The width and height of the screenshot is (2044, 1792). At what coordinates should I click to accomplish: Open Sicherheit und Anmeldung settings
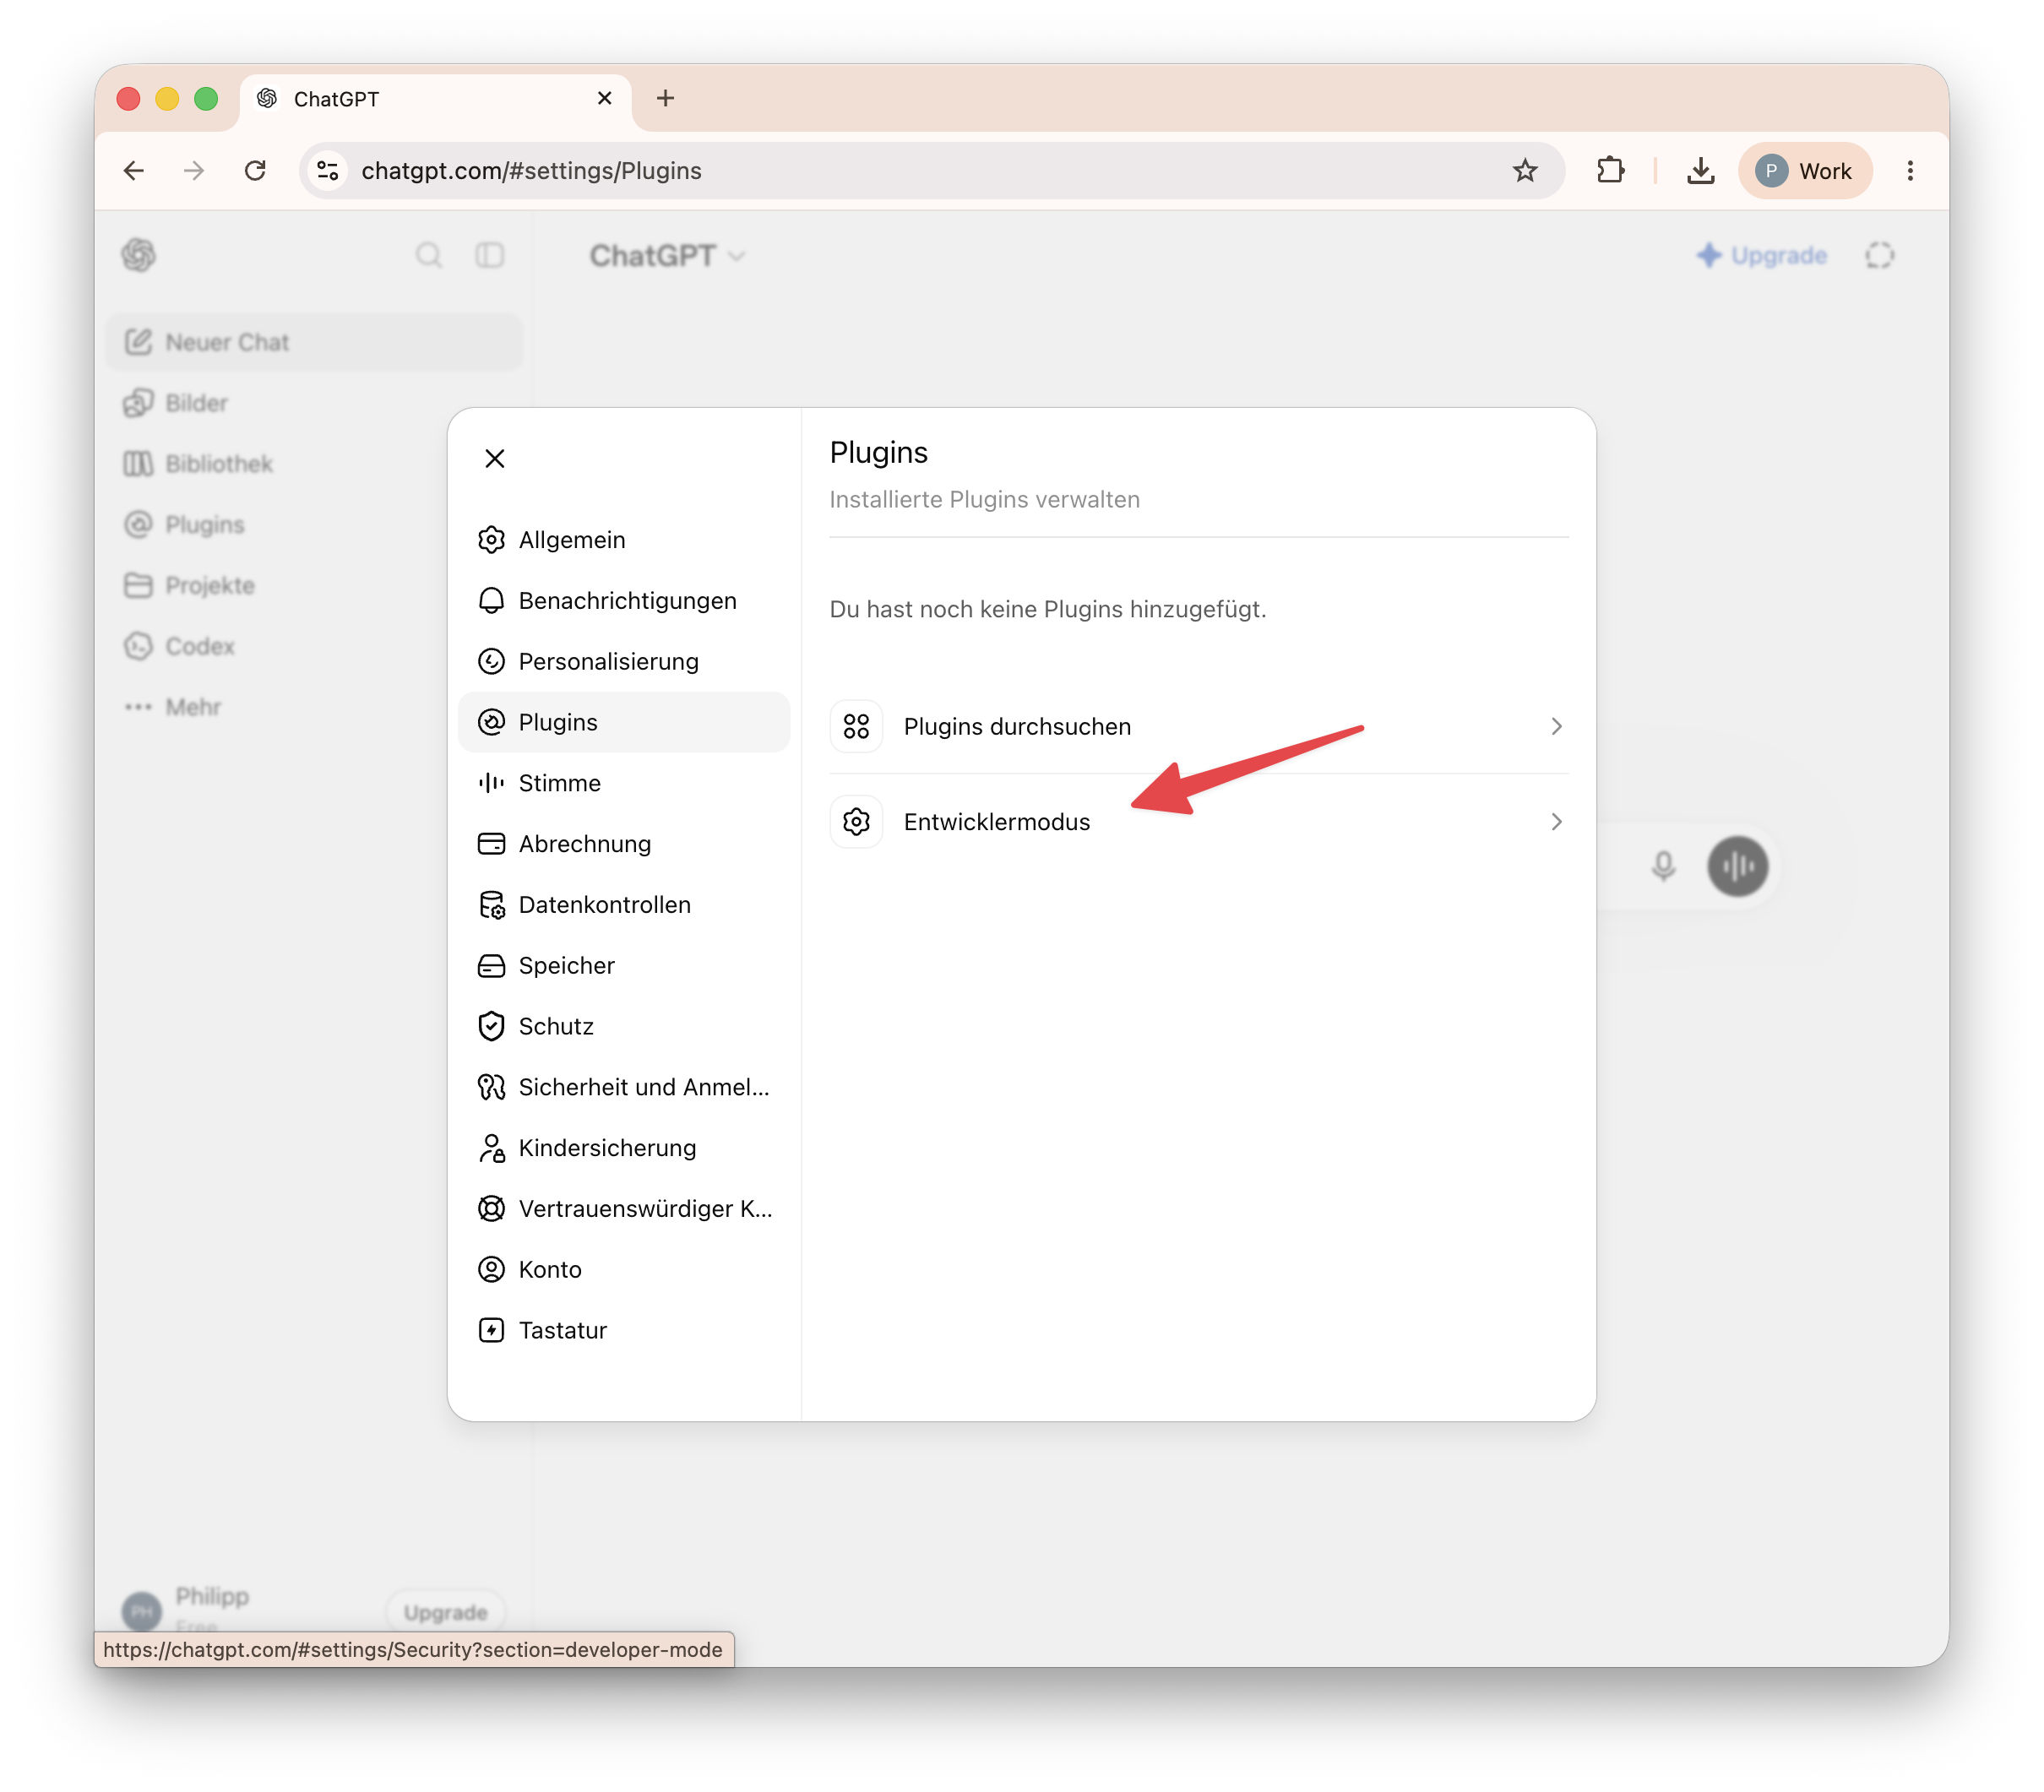click(624, 1087)
